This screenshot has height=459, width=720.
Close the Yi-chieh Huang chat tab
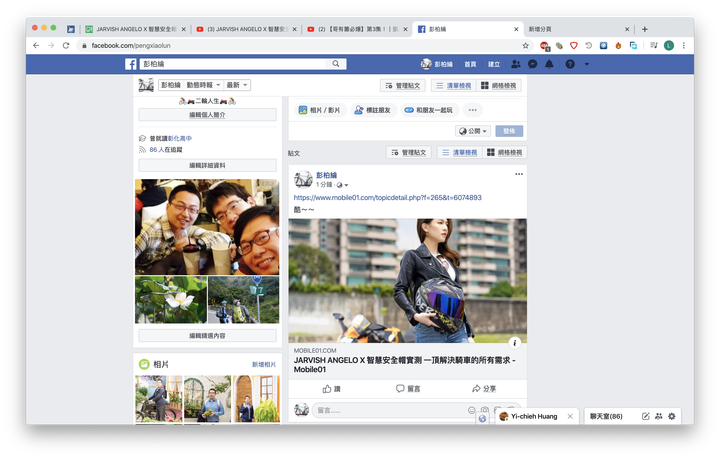pos(570,416)
